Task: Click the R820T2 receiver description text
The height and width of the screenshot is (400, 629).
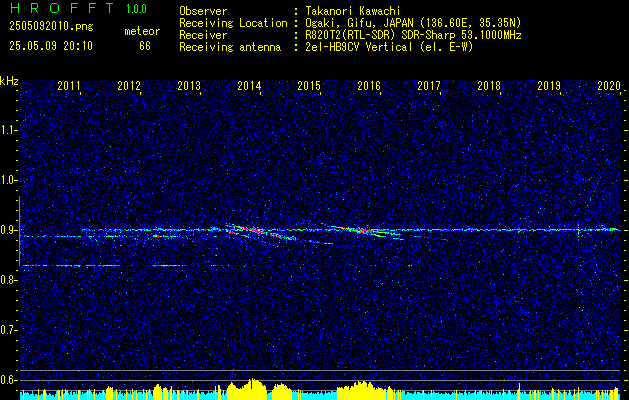Action: click(413, 35)
